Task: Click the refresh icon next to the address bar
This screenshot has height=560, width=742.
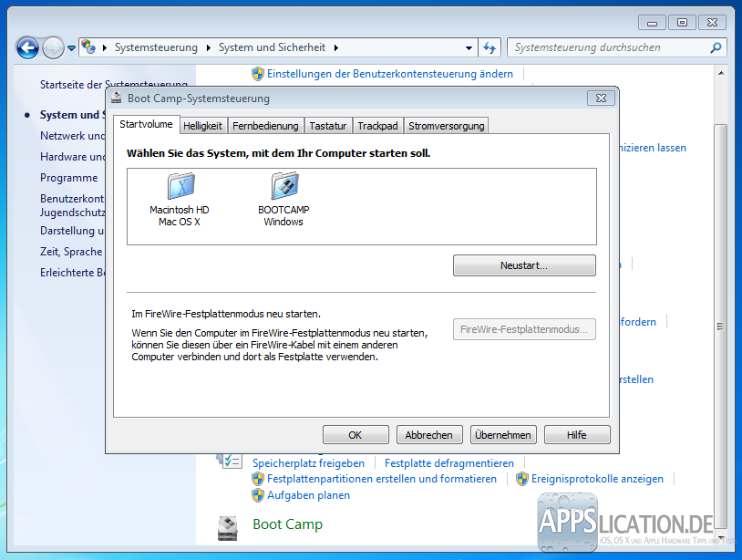Action: click(x=489, y=47)
